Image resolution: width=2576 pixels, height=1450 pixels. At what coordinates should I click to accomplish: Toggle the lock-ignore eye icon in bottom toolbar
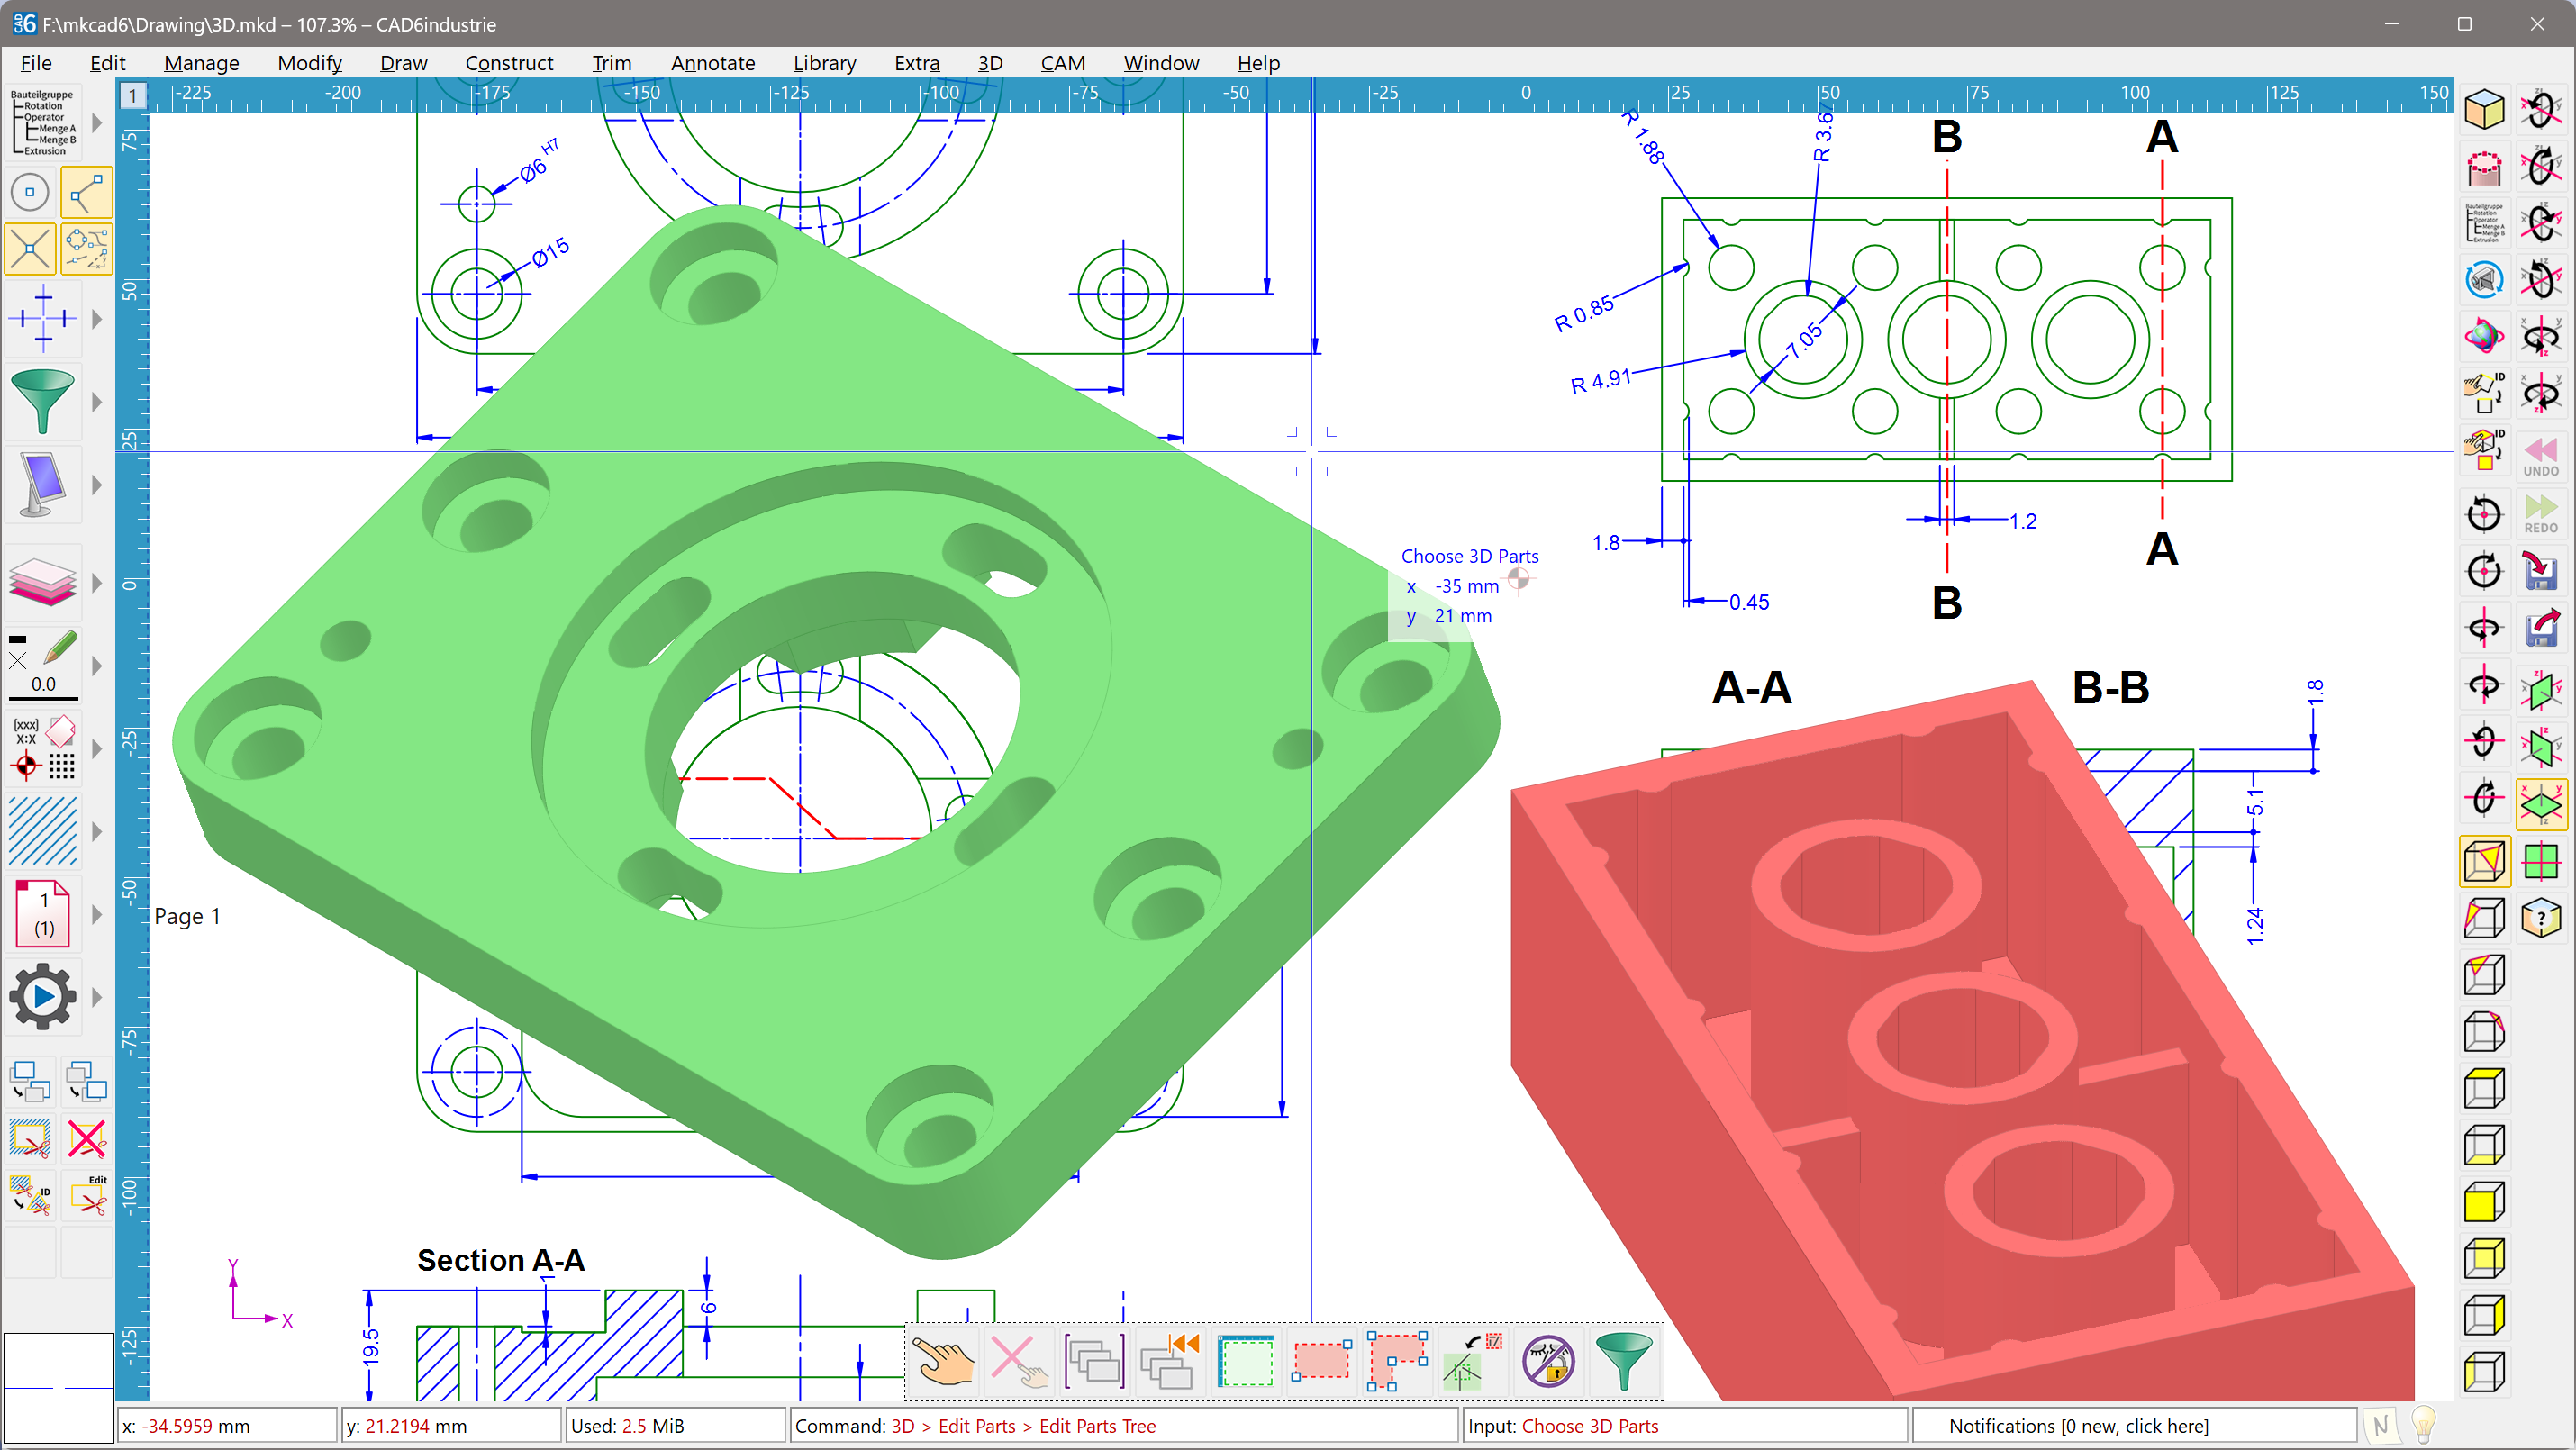click(1548, 1362)
